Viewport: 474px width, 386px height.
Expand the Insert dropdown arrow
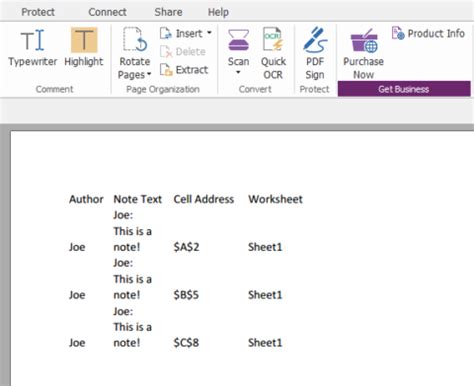tap(209, 33)
